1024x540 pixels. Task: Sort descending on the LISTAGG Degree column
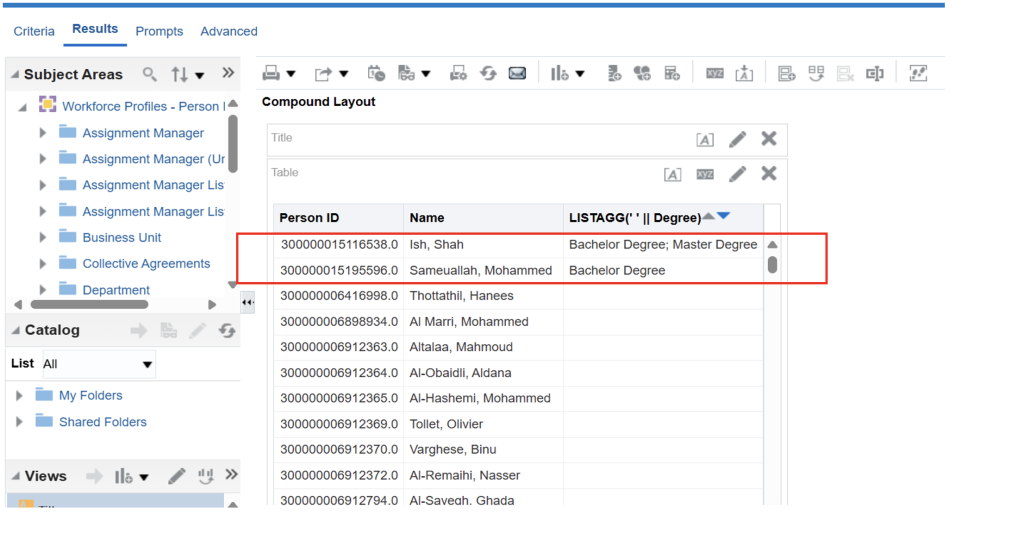(724, 217)
